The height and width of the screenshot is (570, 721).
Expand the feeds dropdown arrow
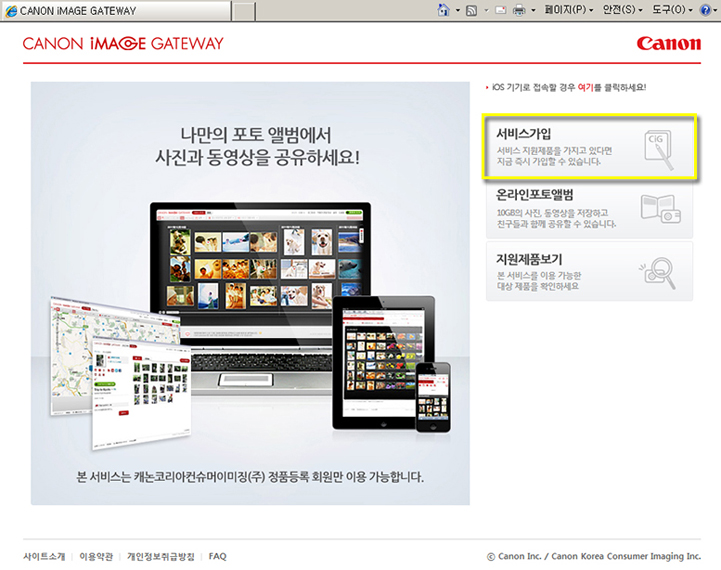pos(486,10)
